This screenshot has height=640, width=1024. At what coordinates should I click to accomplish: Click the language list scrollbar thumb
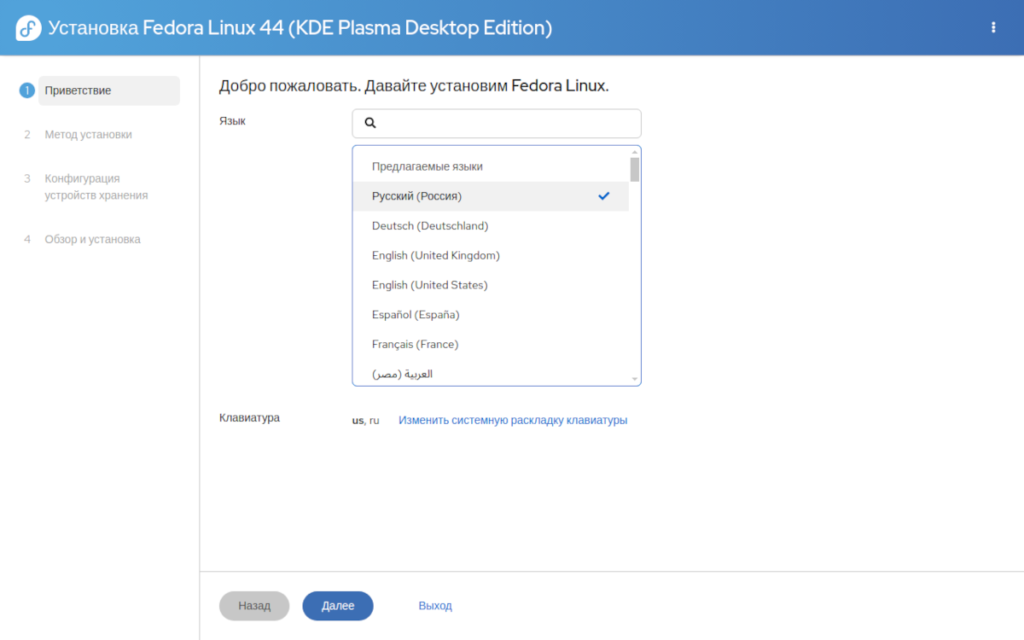pos(635,169)
